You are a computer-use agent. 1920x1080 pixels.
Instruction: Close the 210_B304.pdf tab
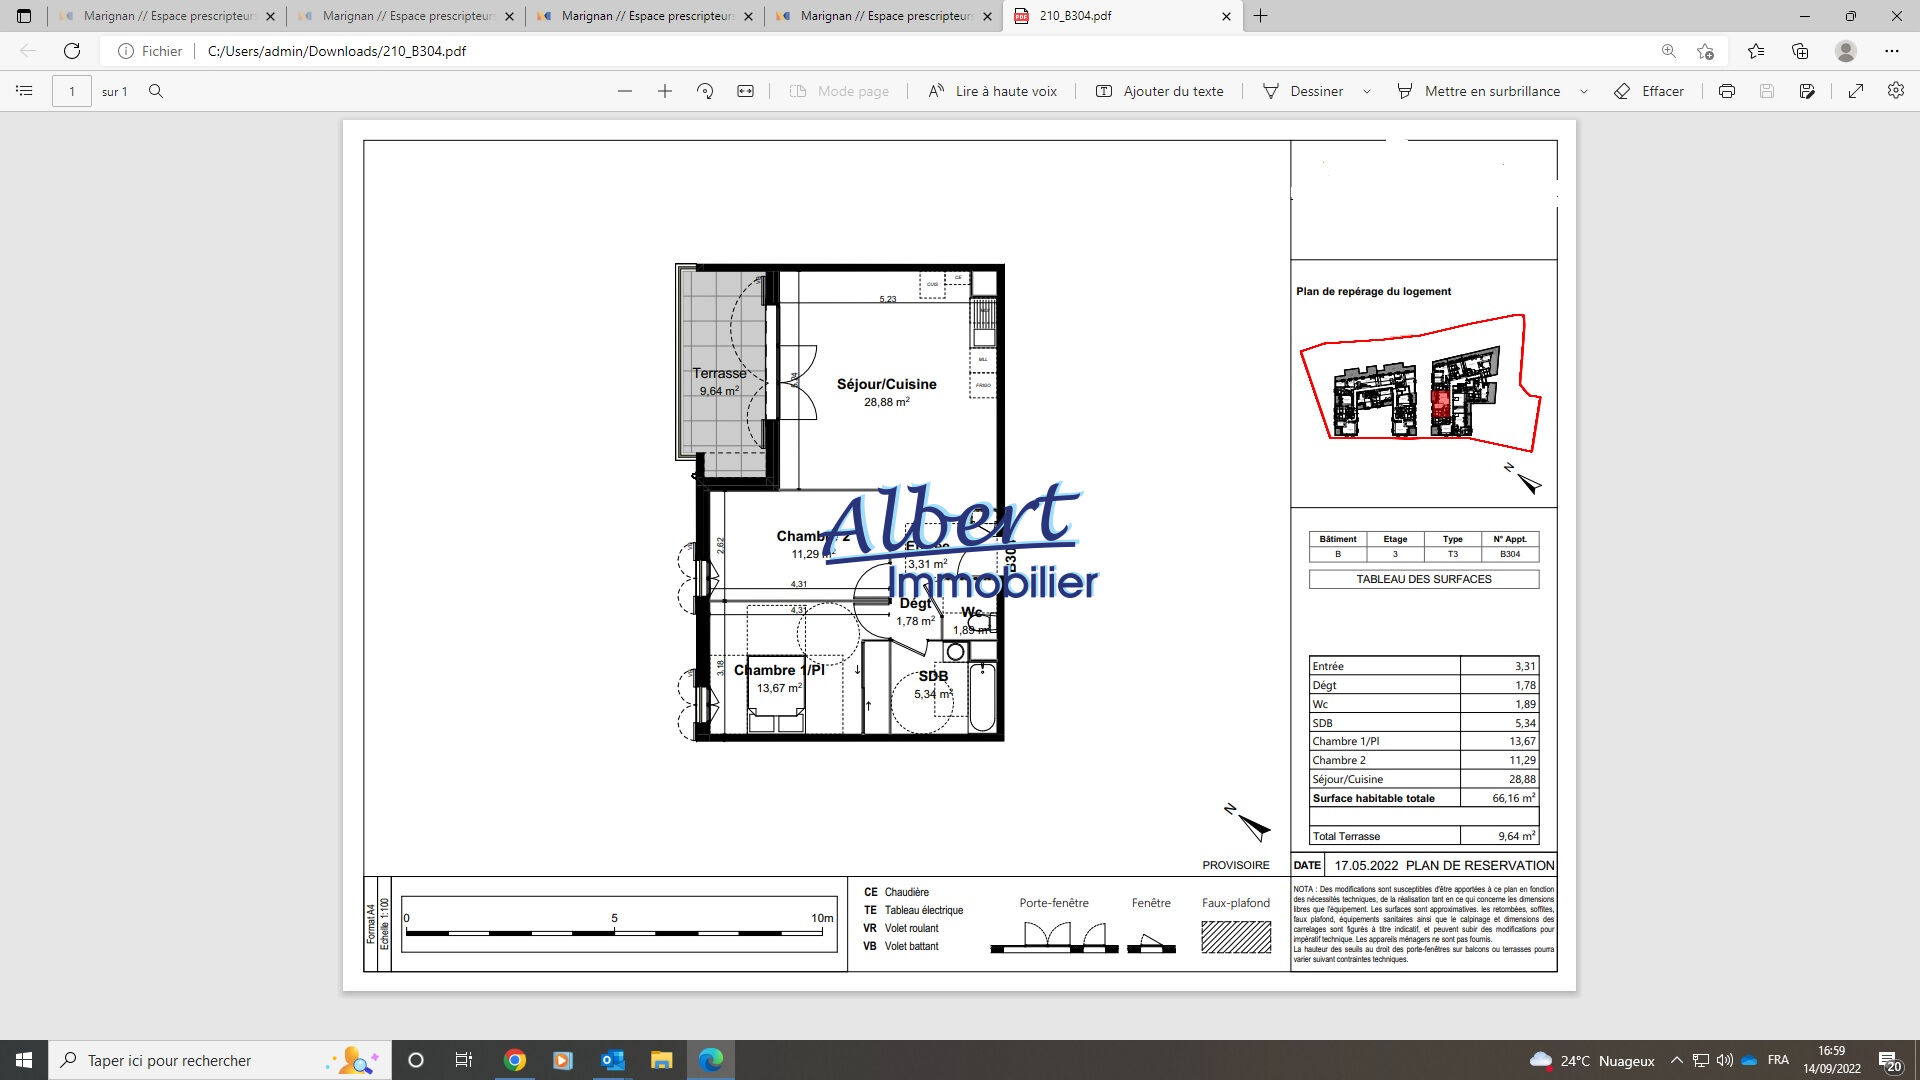click(1227, 16)
